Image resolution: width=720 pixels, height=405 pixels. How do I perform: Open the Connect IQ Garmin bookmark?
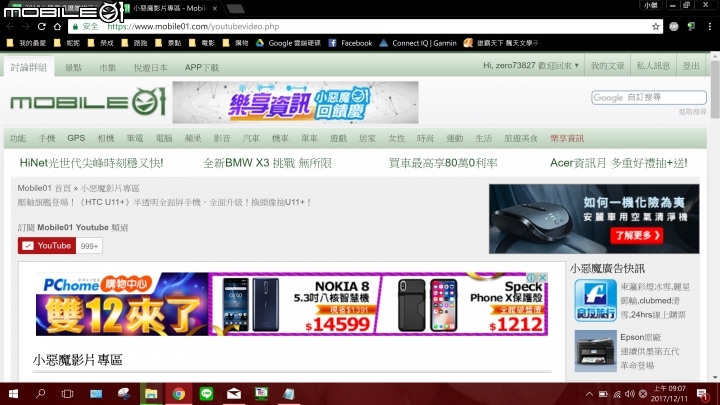(x=418, y=43)
